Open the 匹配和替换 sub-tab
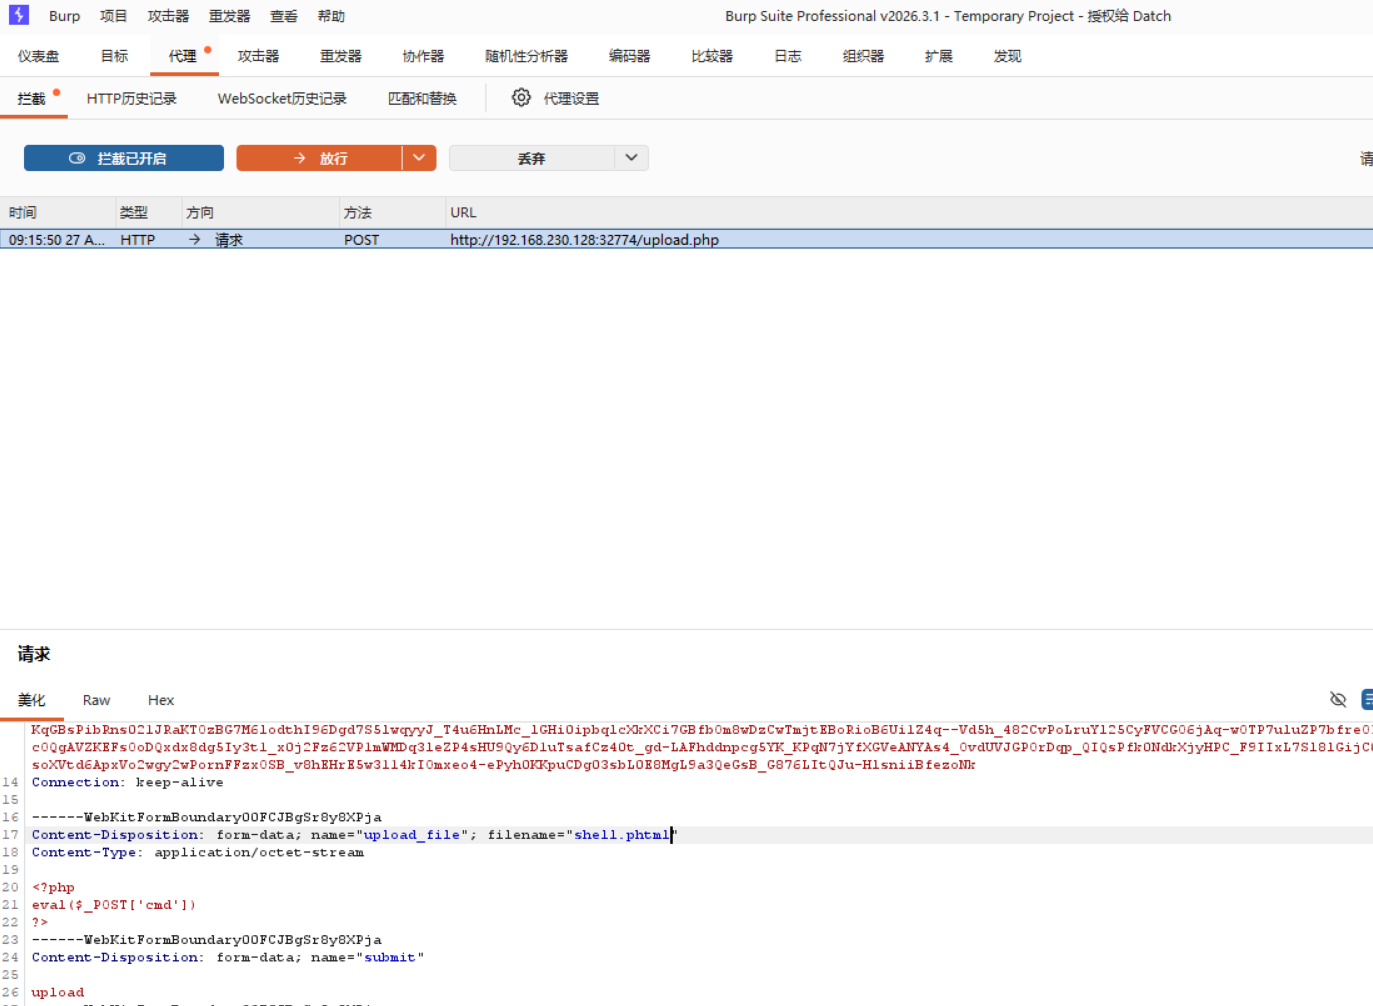1373x1006 pixels. click(x=422, y=98)
